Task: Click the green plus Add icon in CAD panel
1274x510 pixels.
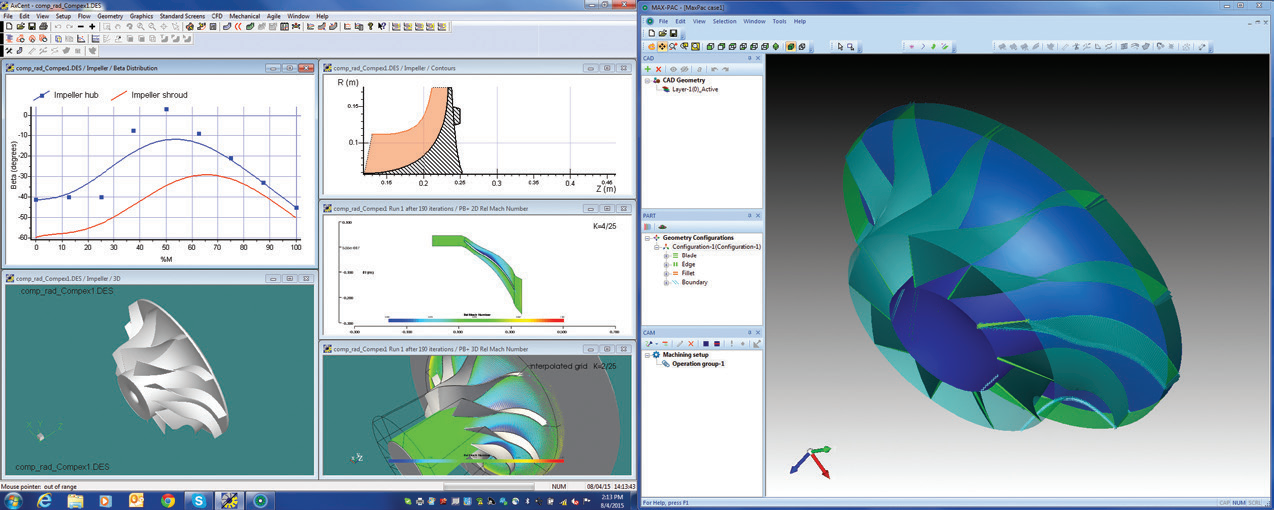Action: click(648, 69)
